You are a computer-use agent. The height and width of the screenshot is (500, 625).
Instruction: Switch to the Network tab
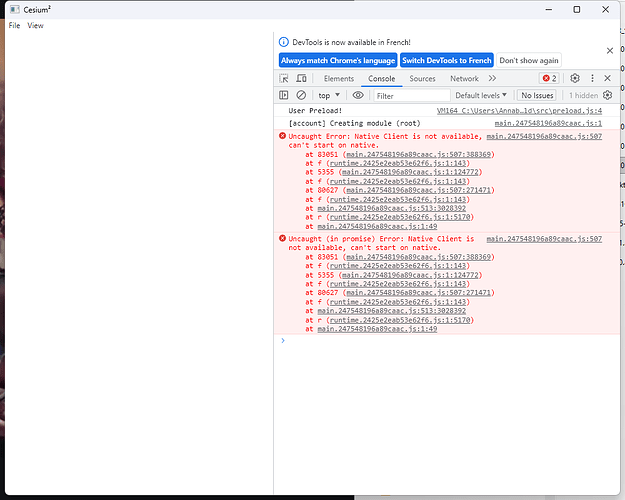pyautogui.click(x=464, y=78)
